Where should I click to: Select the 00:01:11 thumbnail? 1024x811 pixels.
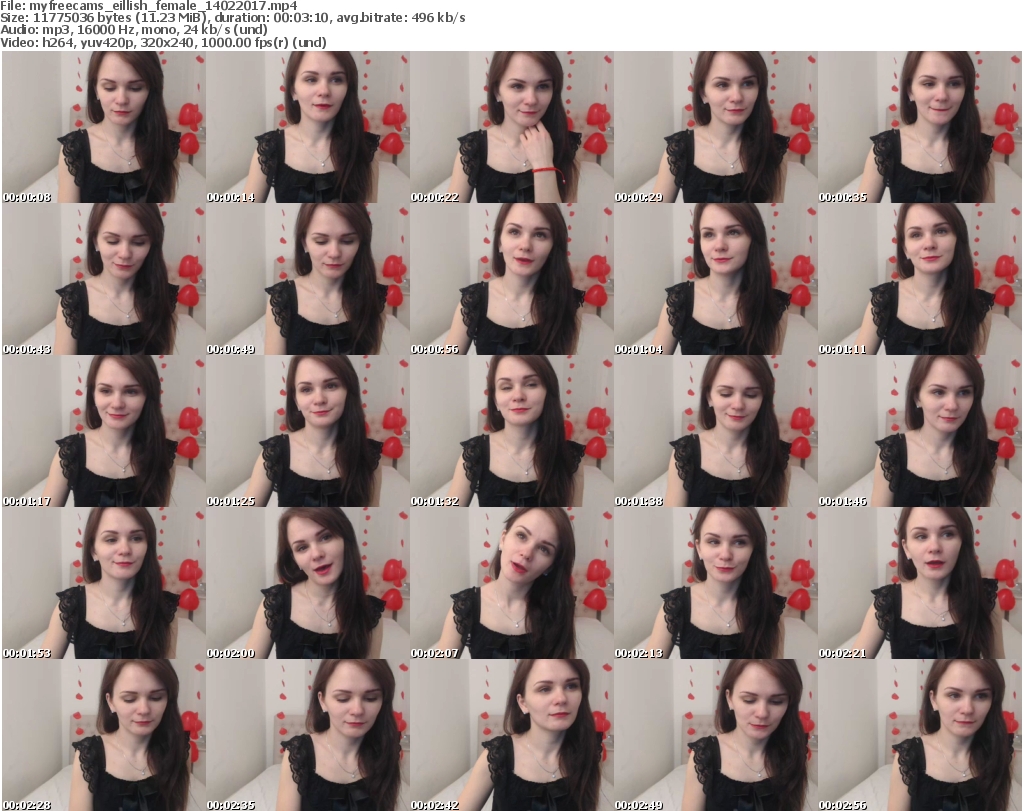pos(920,279)
